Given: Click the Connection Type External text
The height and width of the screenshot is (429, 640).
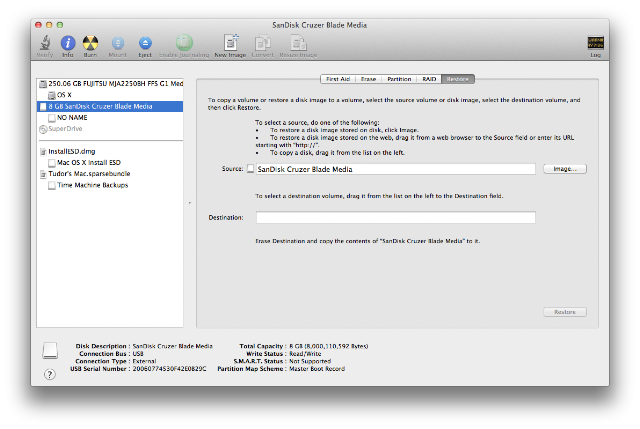Looking at the screenshot, I should click(144, 361).
